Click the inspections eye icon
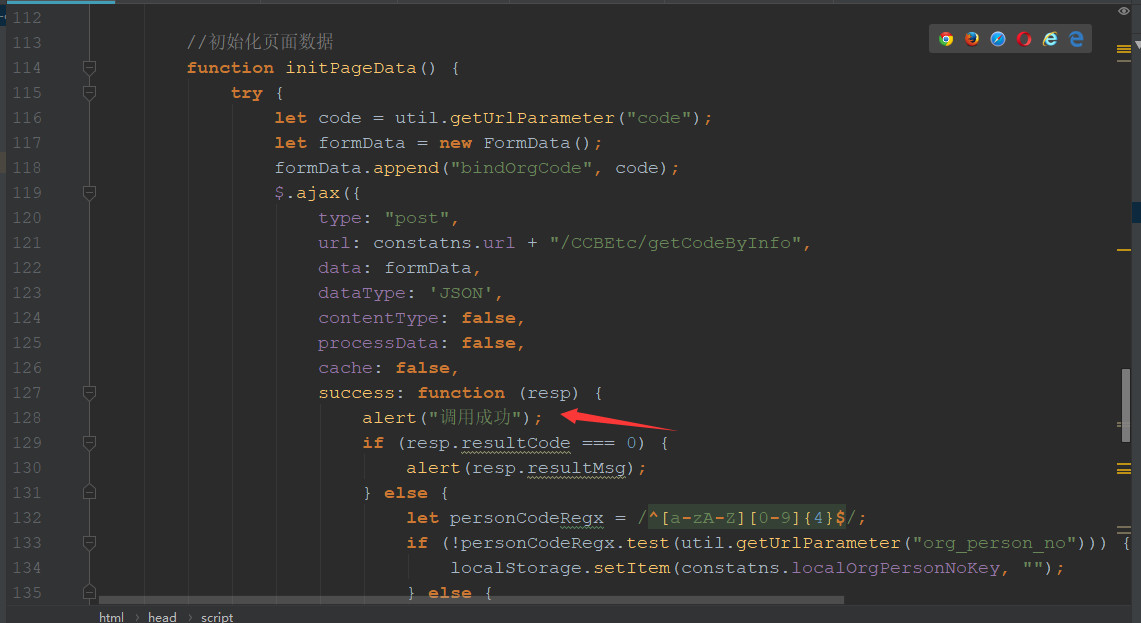 point(1124,11)
